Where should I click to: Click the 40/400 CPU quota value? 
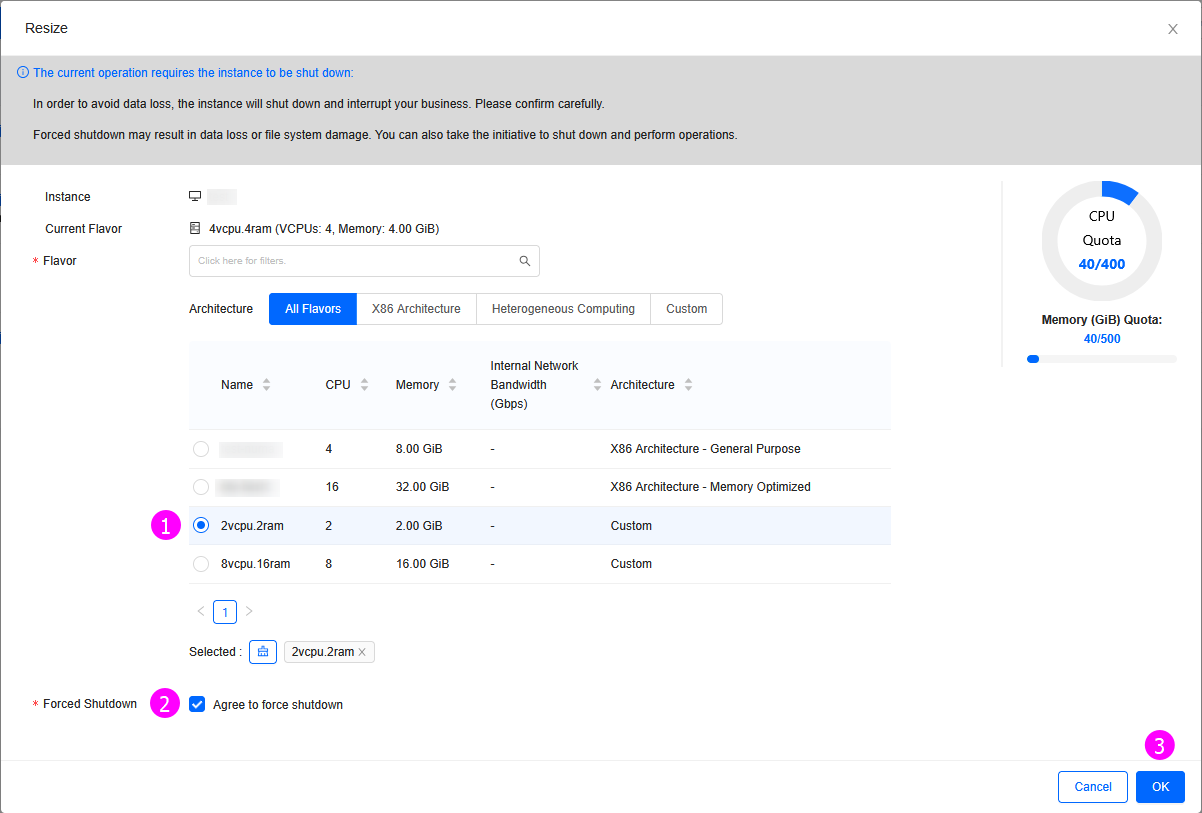click(1102, 265)
